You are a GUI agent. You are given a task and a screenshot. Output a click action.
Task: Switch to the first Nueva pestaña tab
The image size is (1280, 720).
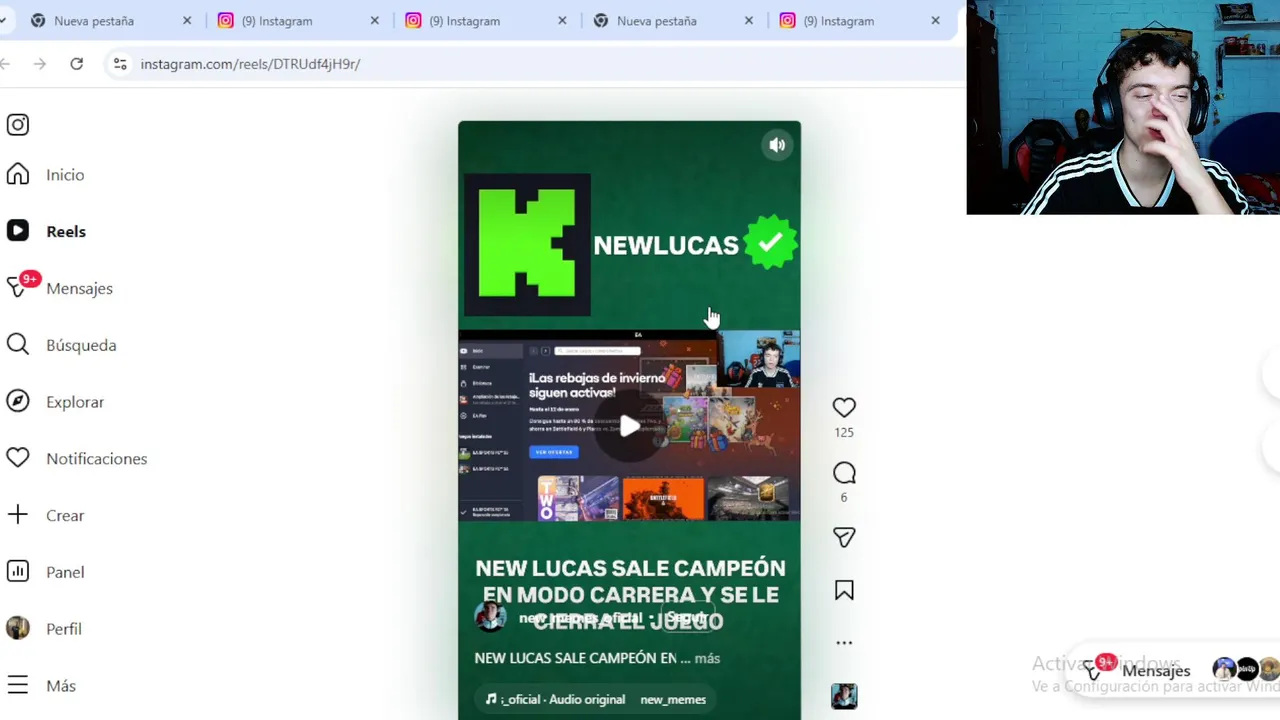pos(94,20)
